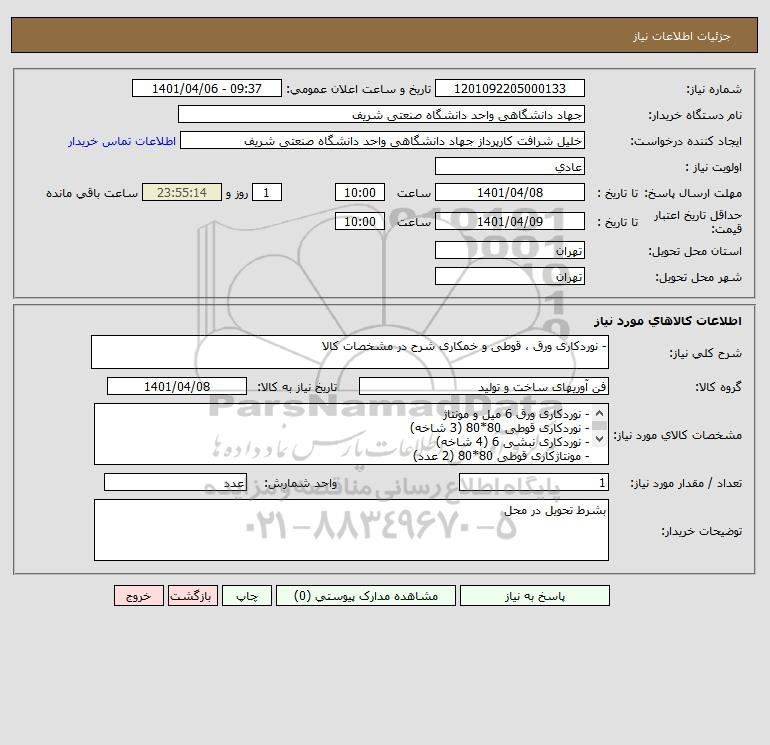Click buyer organization name field جهاد دانشگاهی
The image size is (770, 745).
pyautogui.click(x=381, y=114)
